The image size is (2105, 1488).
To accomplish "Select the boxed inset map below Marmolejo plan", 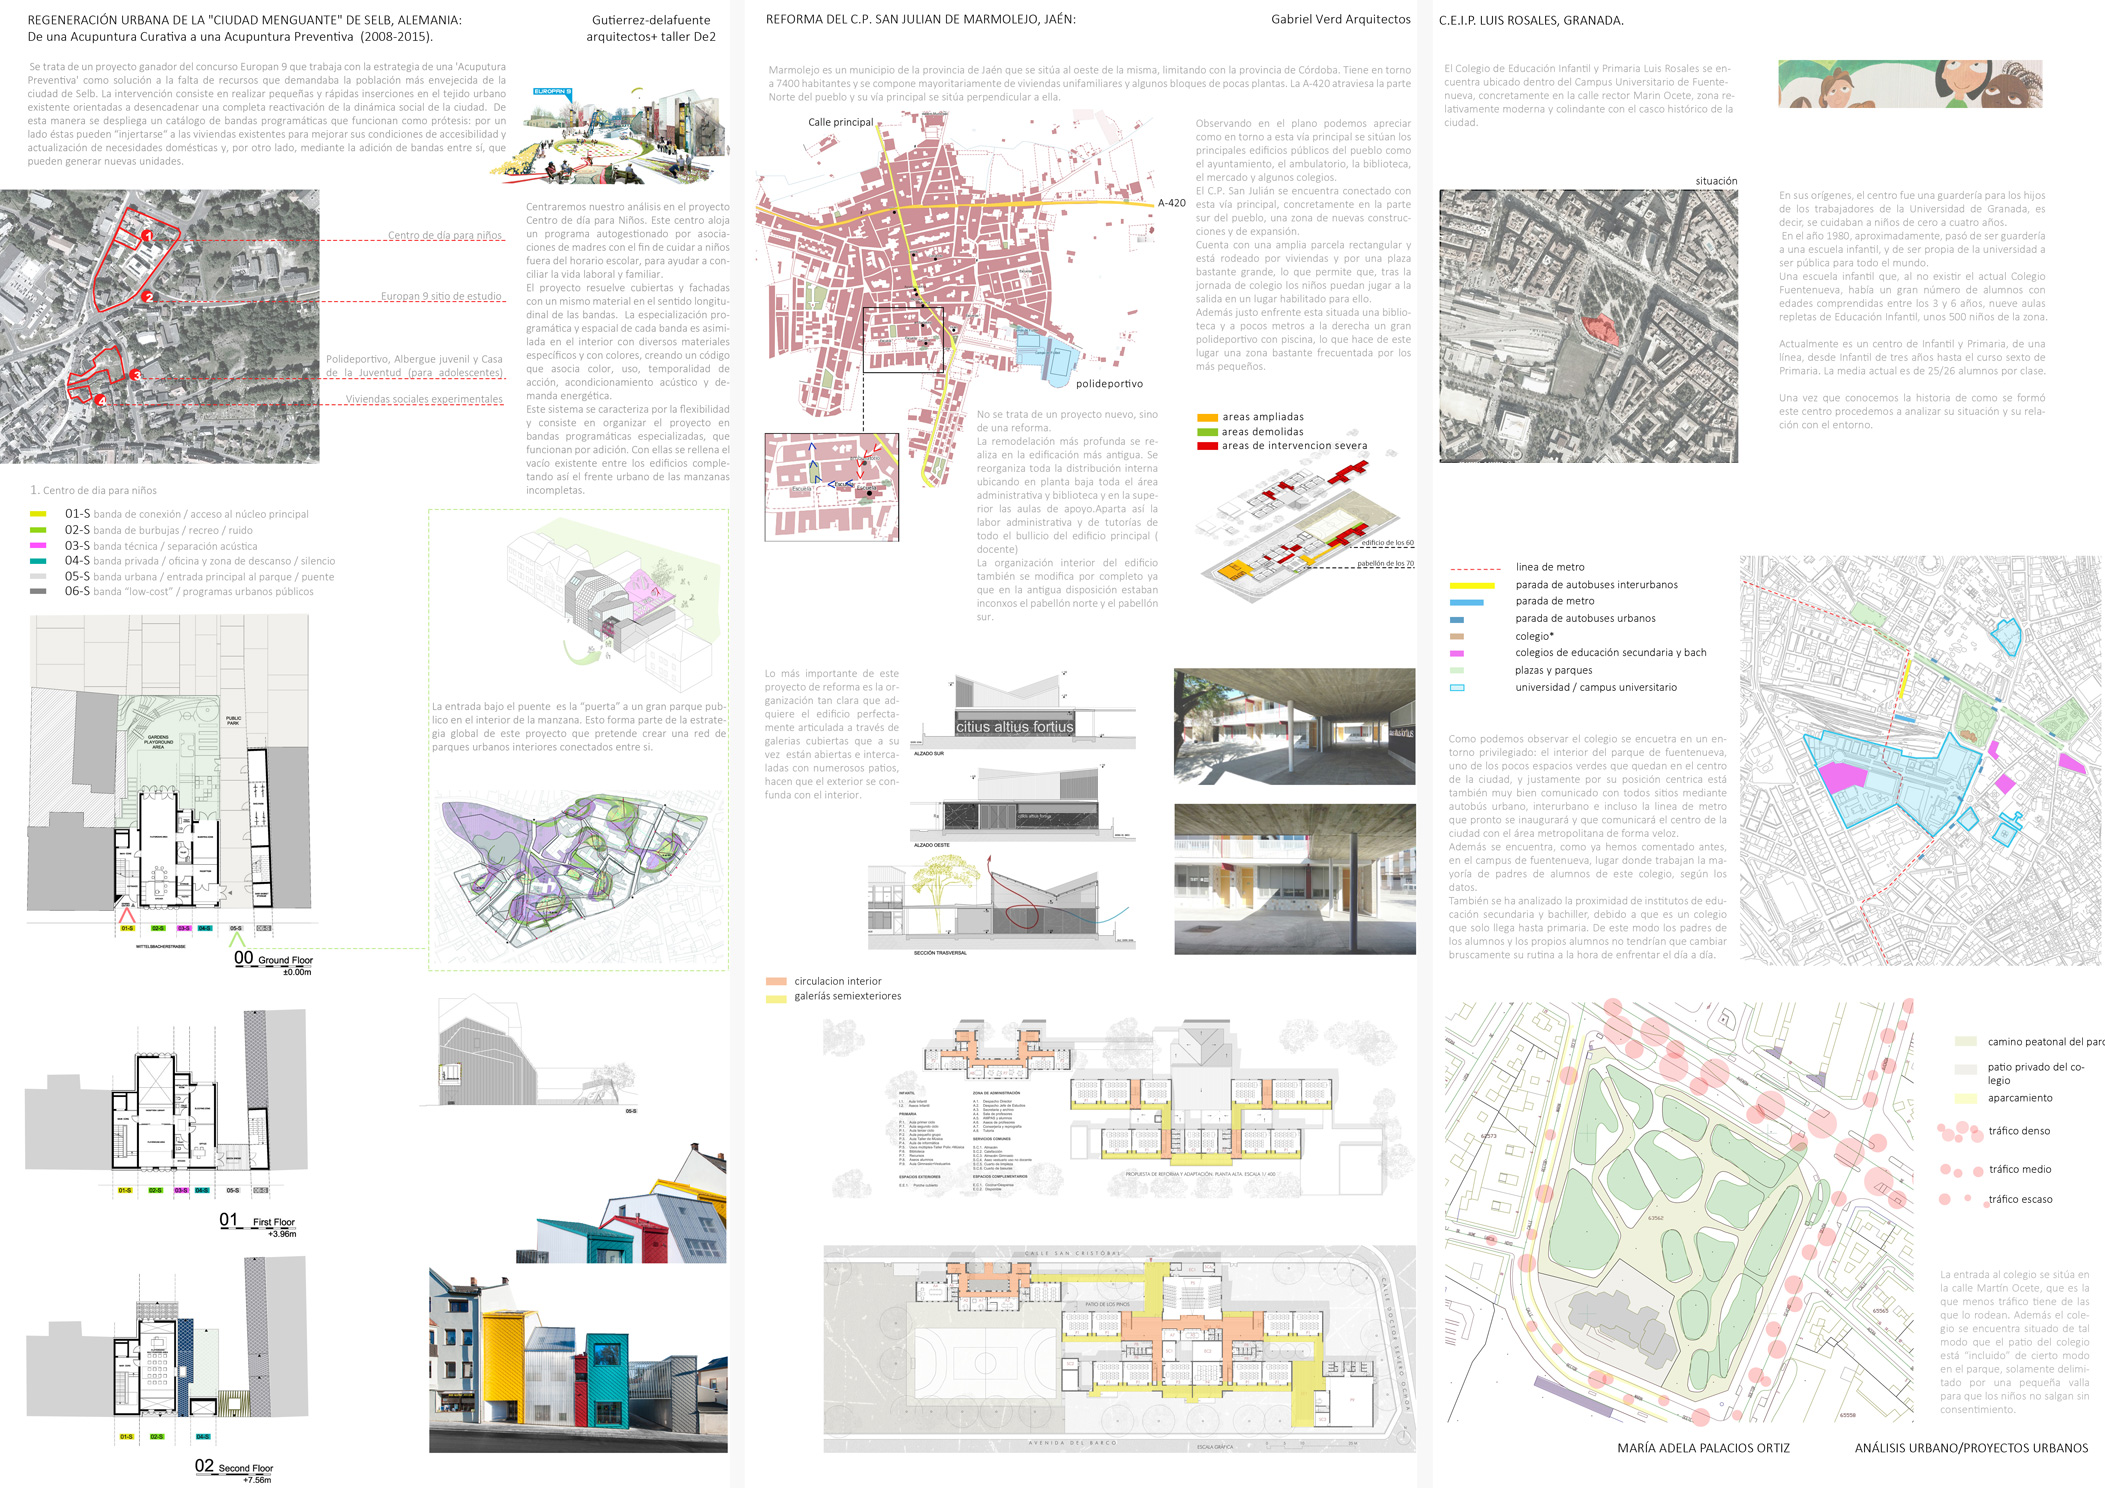I will point(831,487).
